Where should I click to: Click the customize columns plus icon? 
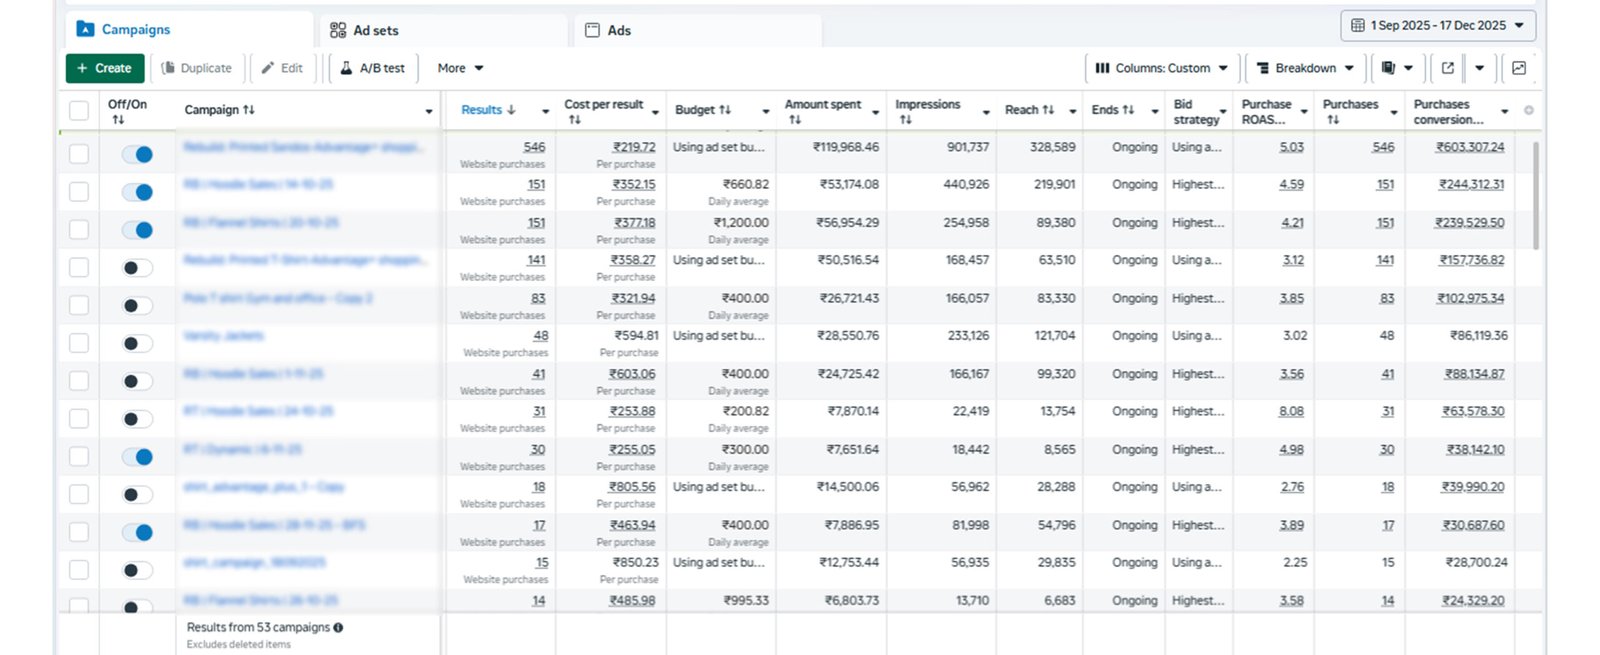[1528, 110]
